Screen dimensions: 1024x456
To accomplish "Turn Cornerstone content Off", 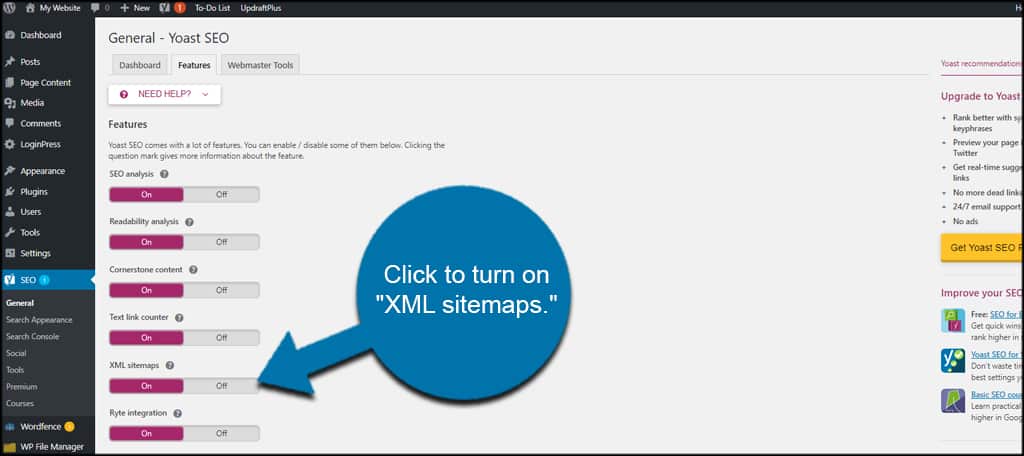I will pos(221,290).
